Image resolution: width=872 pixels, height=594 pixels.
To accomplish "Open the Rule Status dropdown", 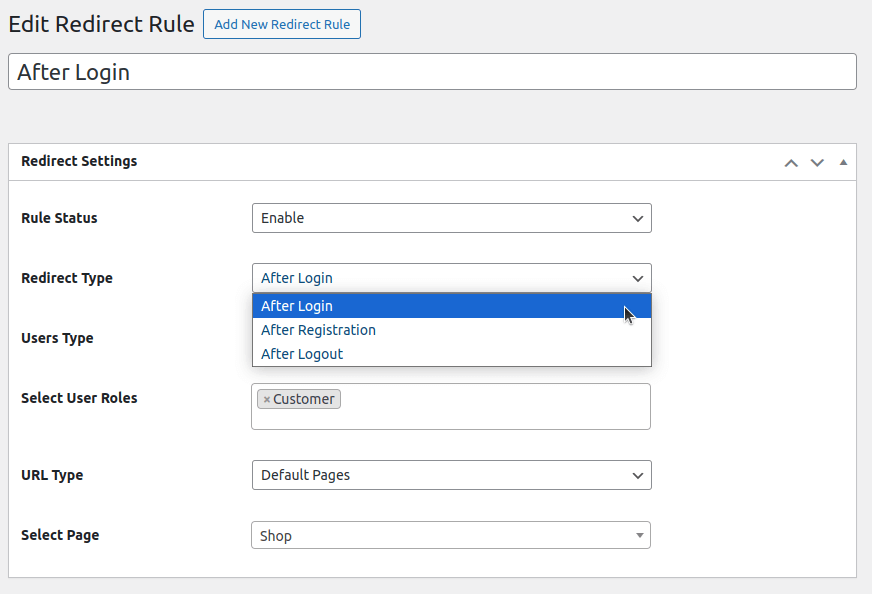I will 452,218.
